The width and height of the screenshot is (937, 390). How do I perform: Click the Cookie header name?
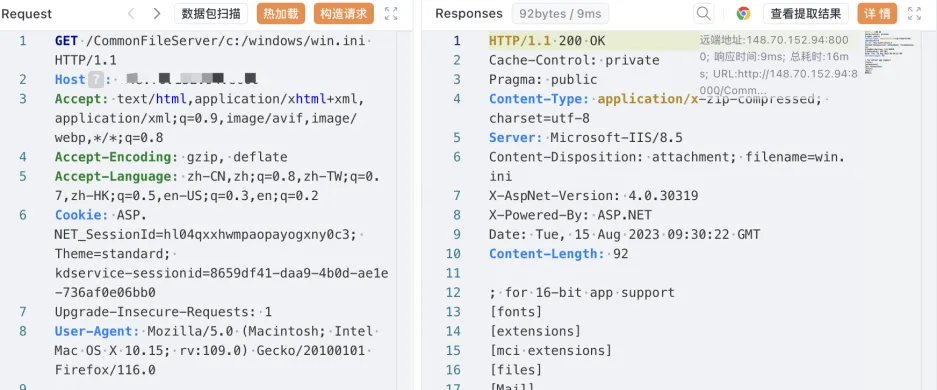click(x=81, y=215)
